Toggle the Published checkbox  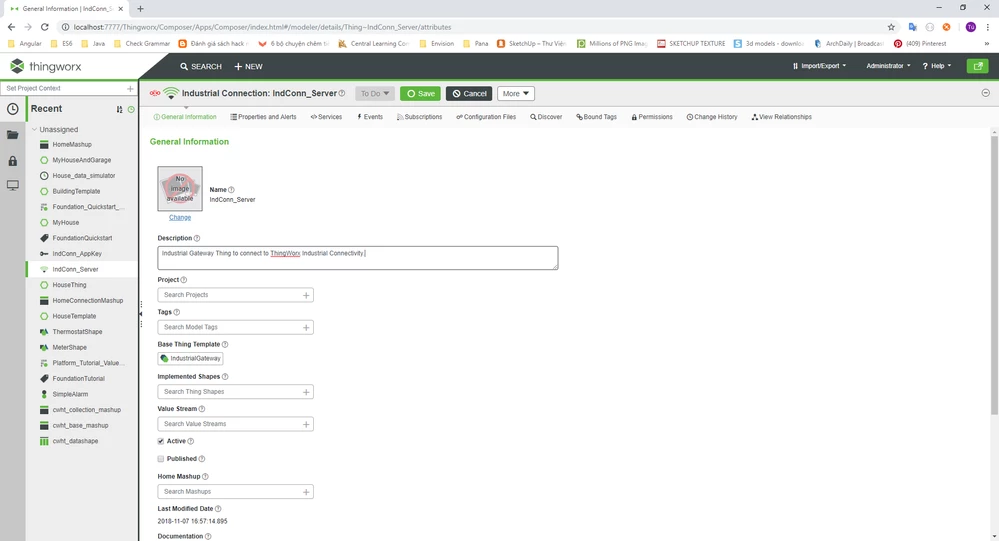click(x=161, y=459)
